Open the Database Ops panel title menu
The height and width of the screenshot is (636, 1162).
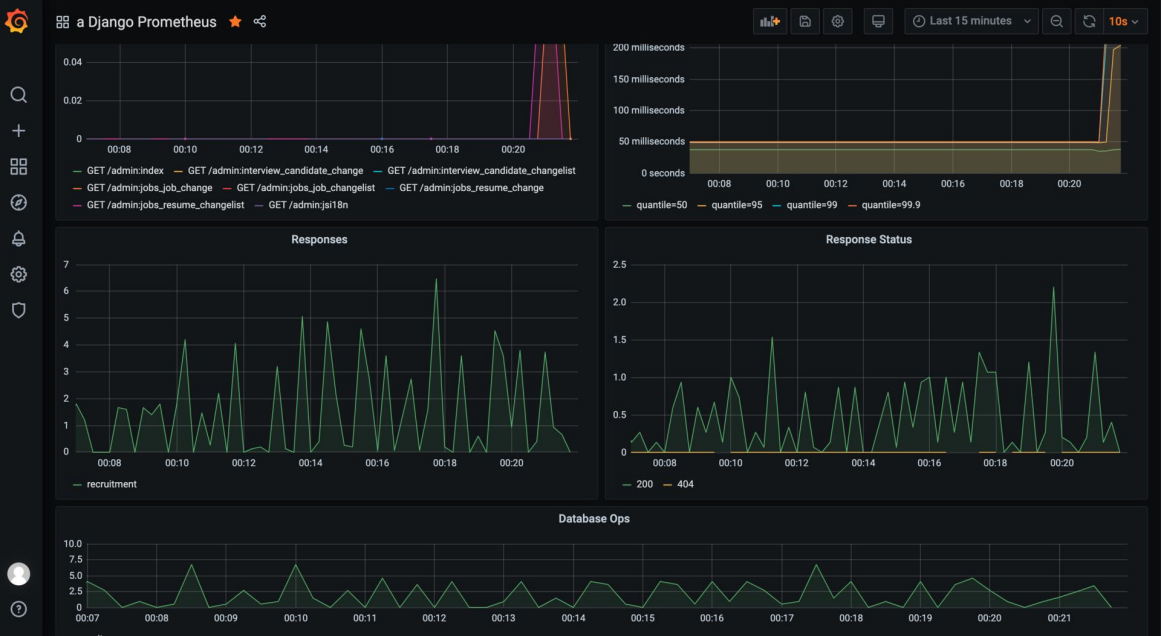click(594, 519)
